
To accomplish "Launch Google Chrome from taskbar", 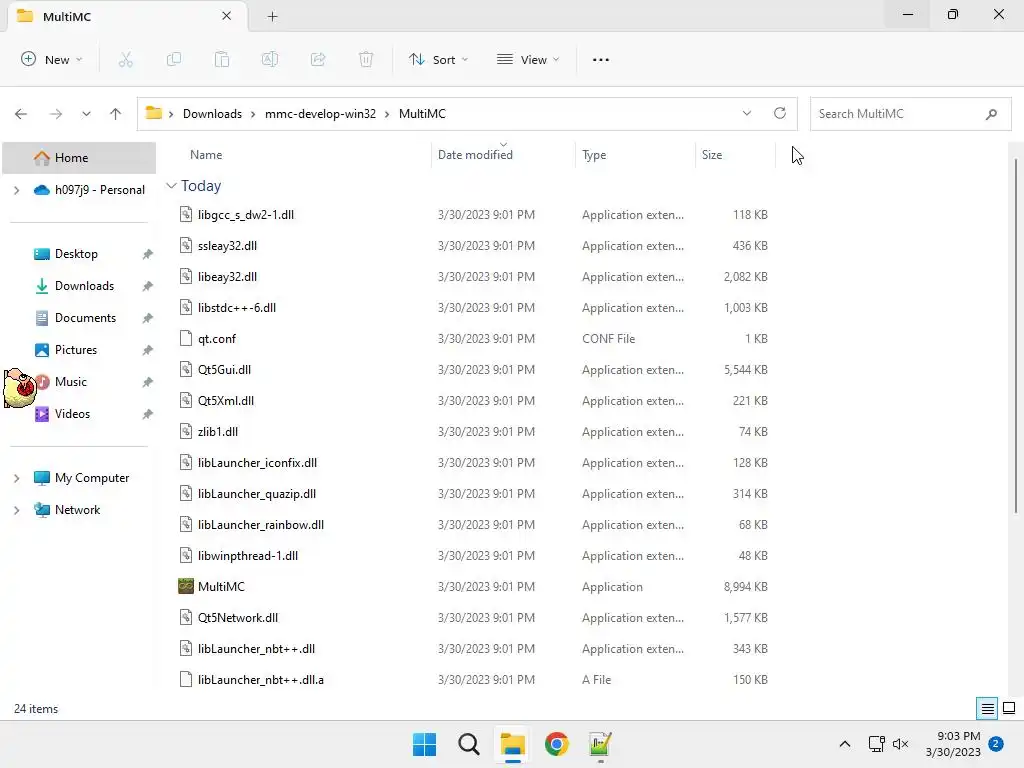I will click(556, 744).
